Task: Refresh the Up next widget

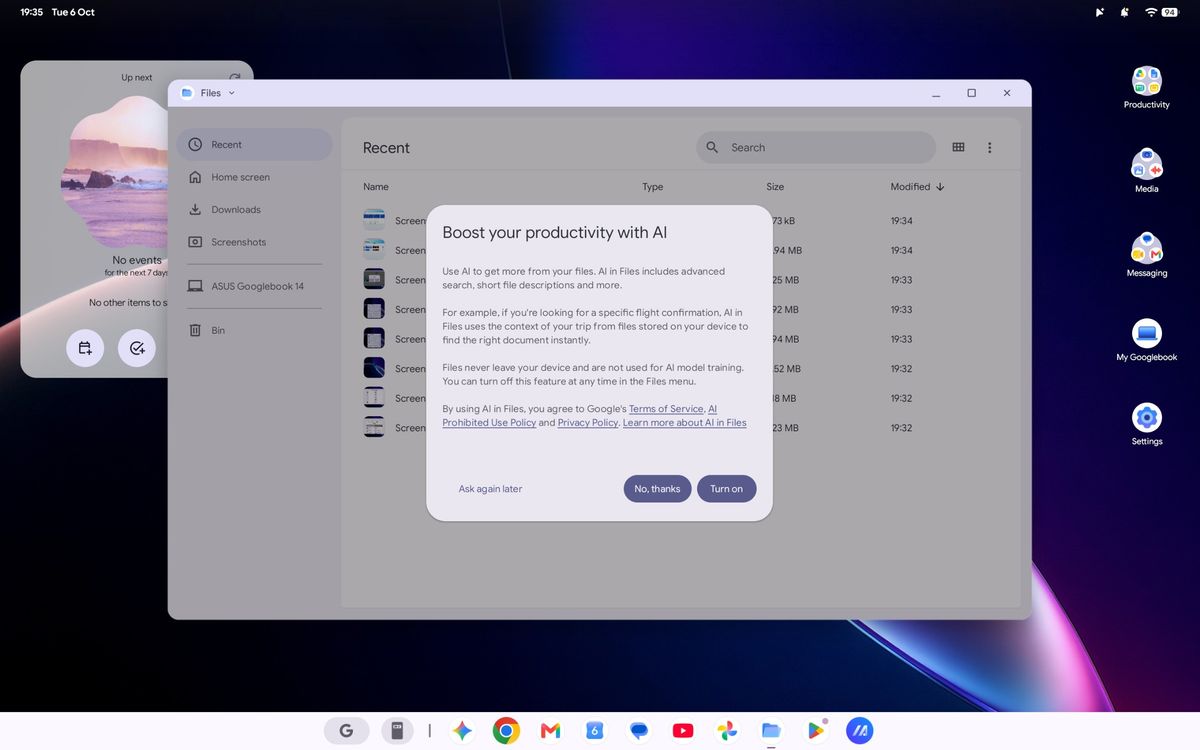Action: click(235, 77)
